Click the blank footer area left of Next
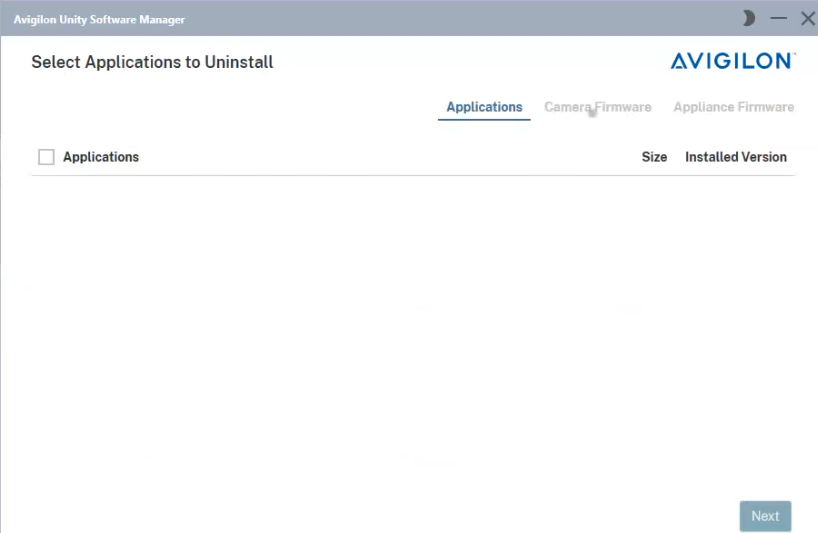818x533 pixels. click(400, 515)
